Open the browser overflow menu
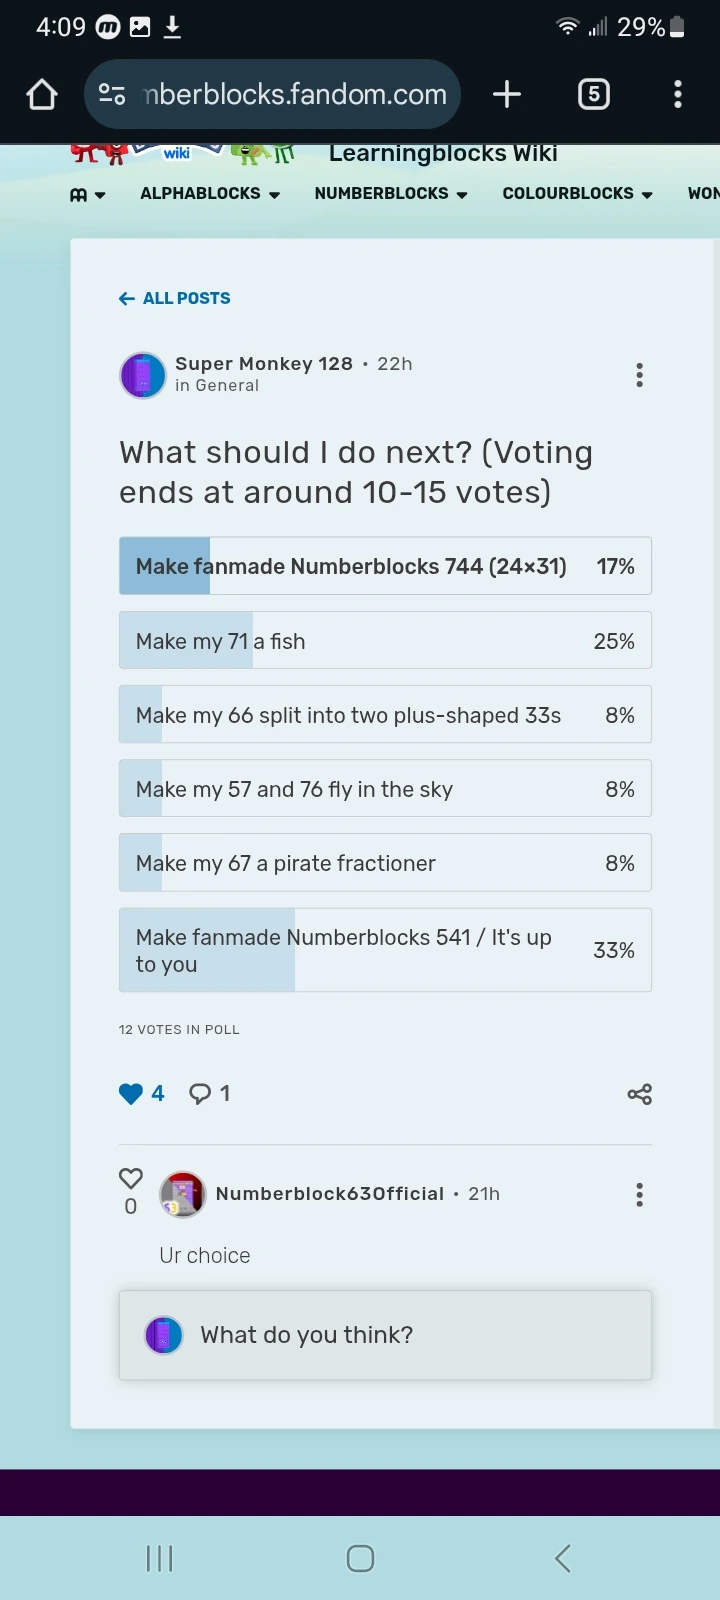The width and height of the screenshot is (720, 1600). 678,94
